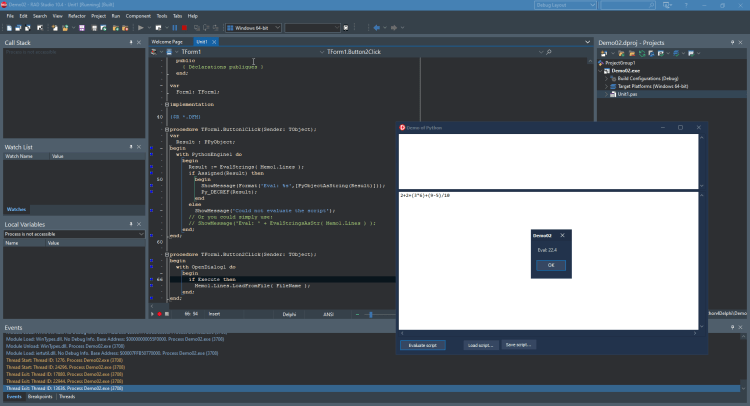Image resolution: width=750 pixels, height=406 pixels.
Task: Click the question mark help icon
Action: pos(686,5)
